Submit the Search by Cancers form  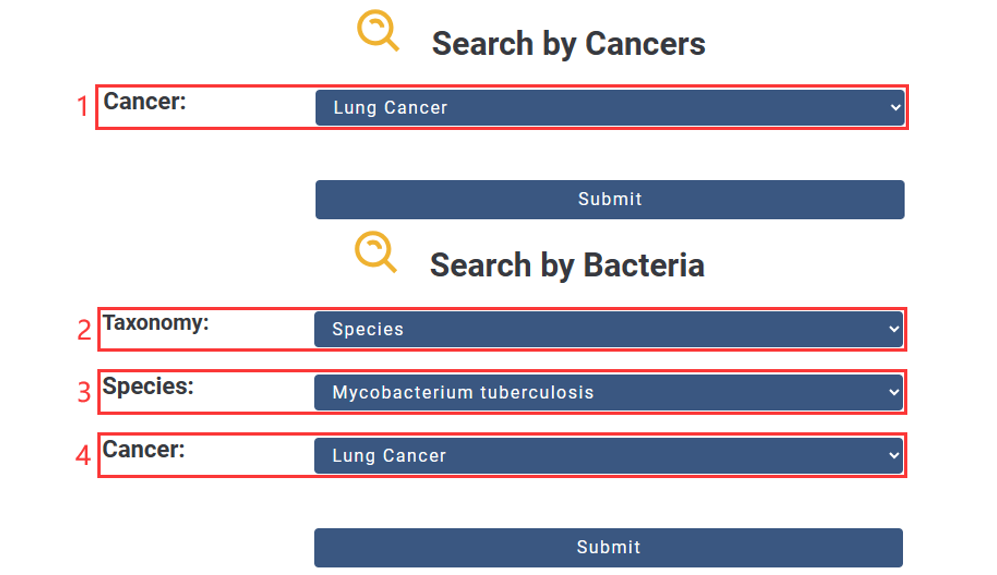pyautogui.click(x=609, y=199)
